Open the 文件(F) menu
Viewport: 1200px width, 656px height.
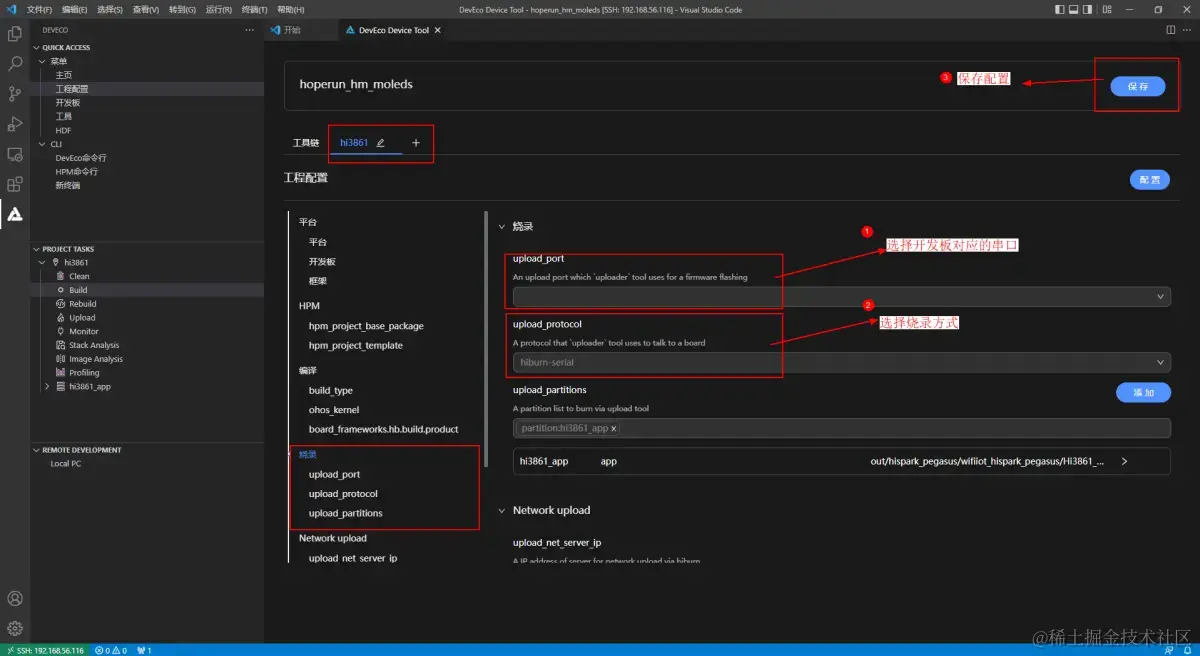[x=39, y=9]
